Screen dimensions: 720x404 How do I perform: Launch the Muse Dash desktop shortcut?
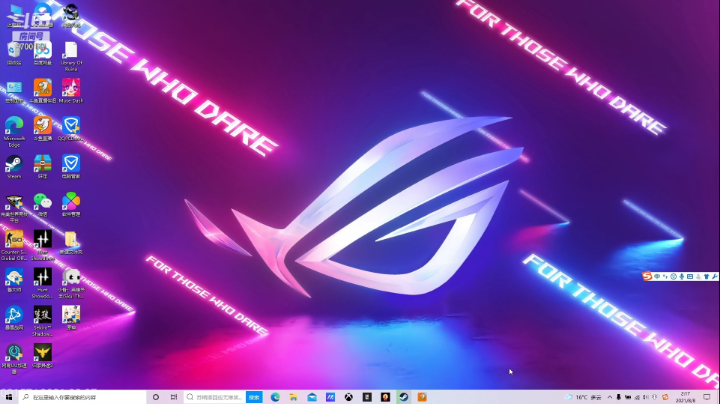[x=71, y=91]
